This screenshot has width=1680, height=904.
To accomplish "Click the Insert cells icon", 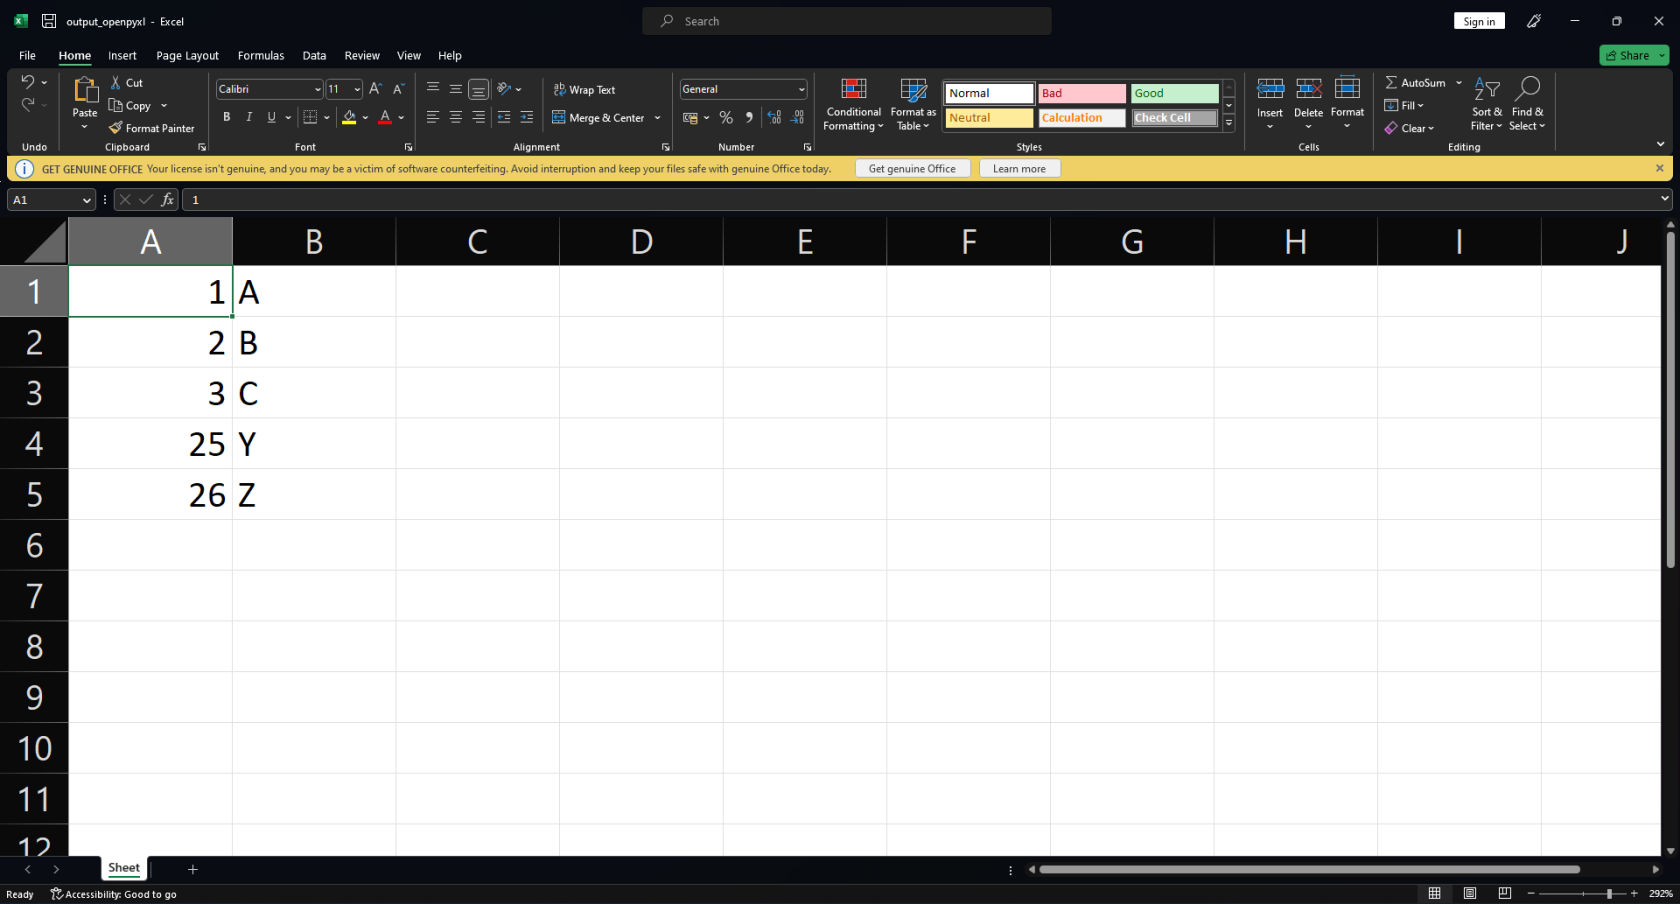I will [x=1270, y=89].
